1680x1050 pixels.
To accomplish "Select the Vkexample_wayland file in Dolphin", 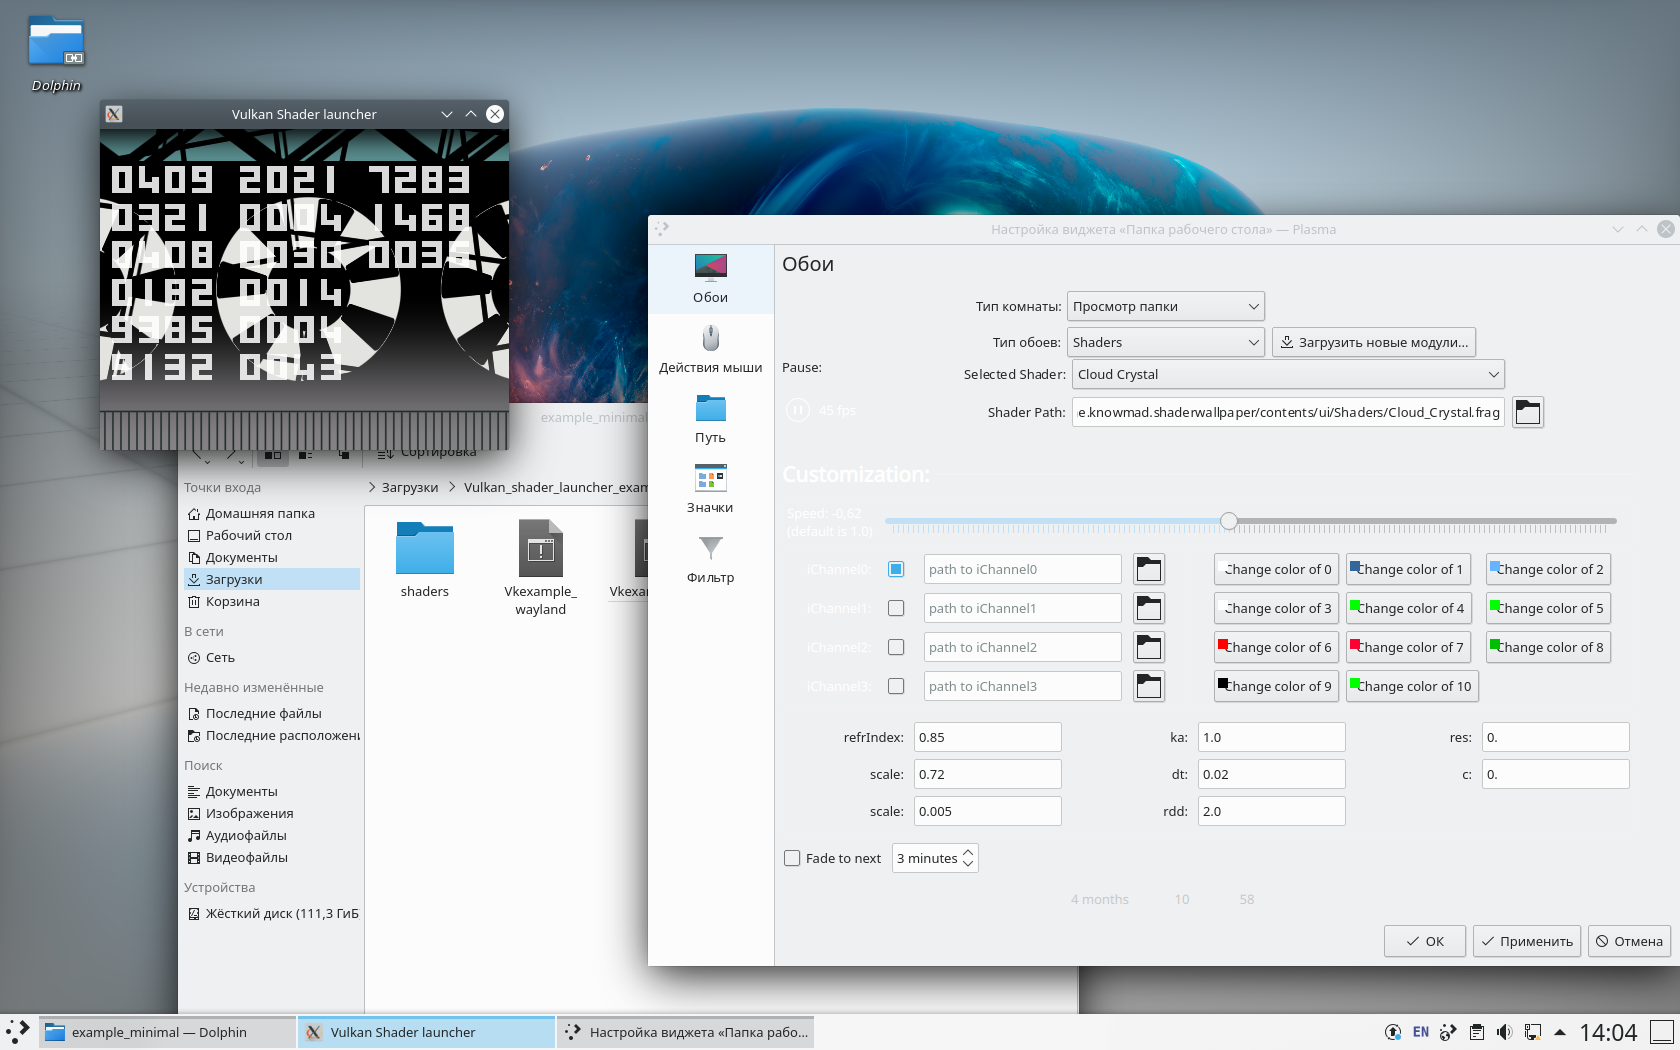I will pos(540,568).
